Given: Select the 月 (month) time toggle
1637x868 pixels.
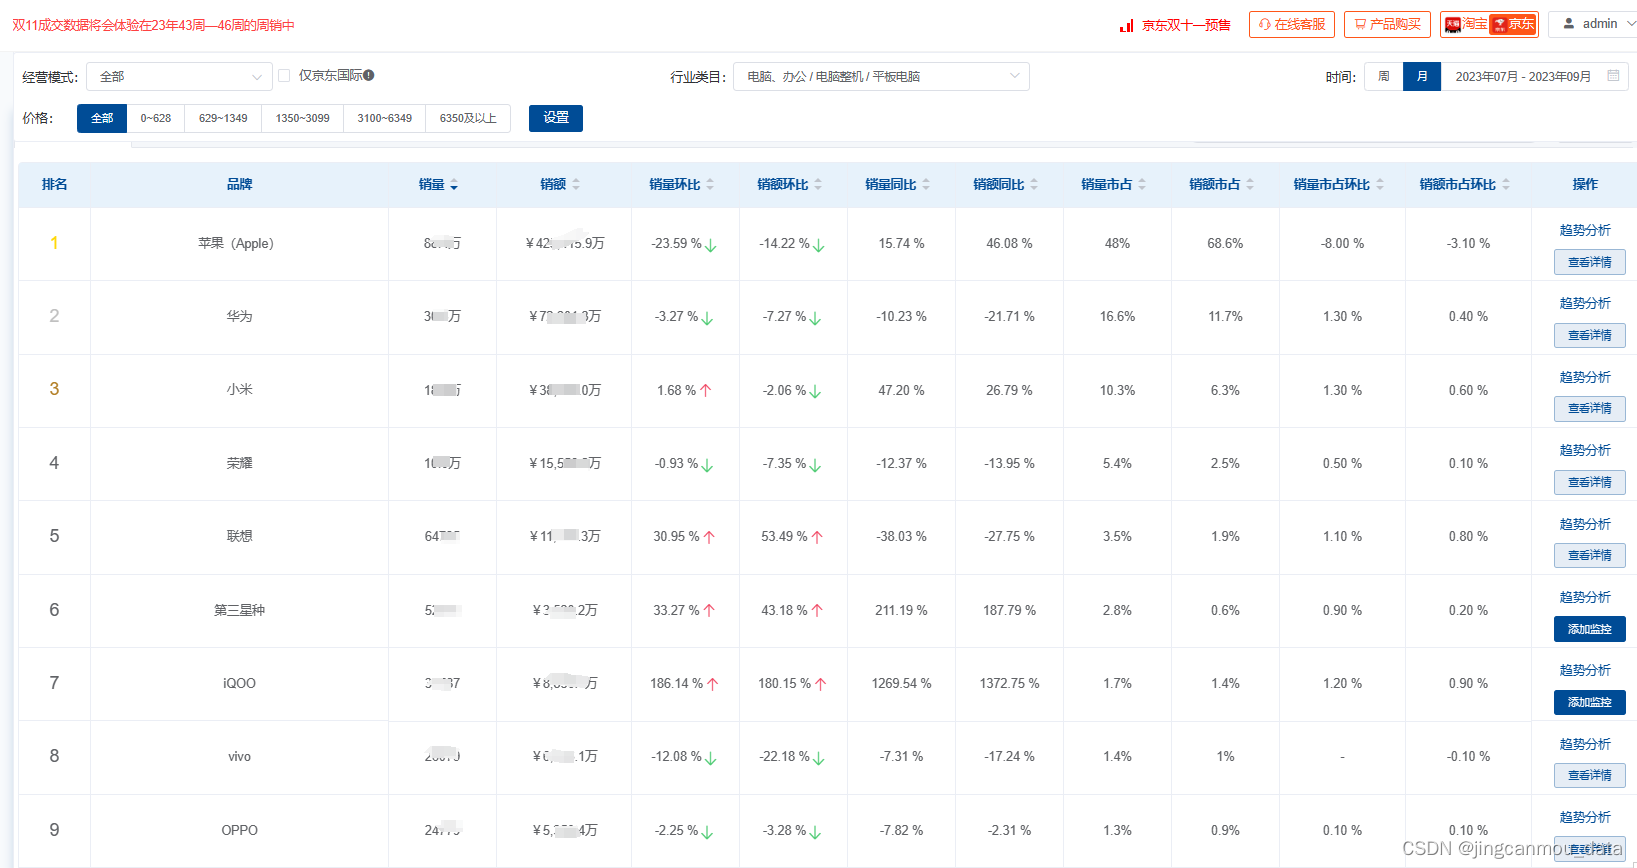Looking at the screenshot, I should click(x=1422, y=76).
